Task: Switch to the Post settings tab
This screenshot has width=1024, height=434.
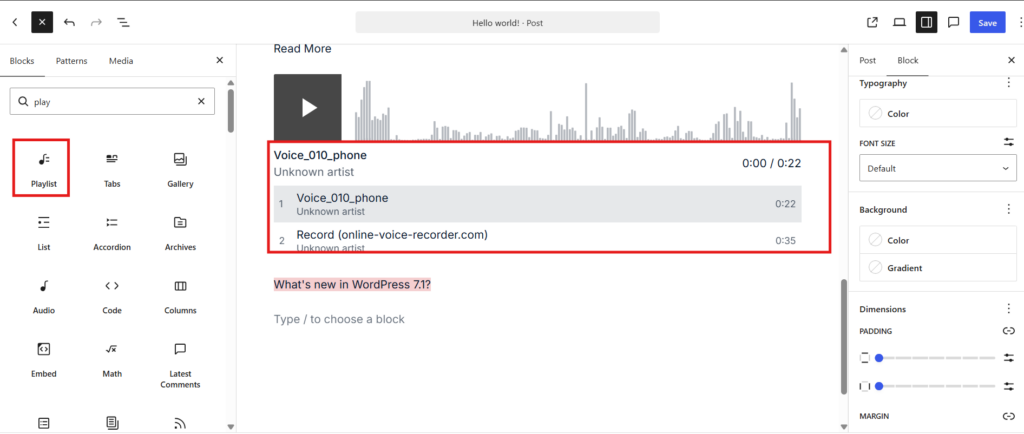Action: 867,60
